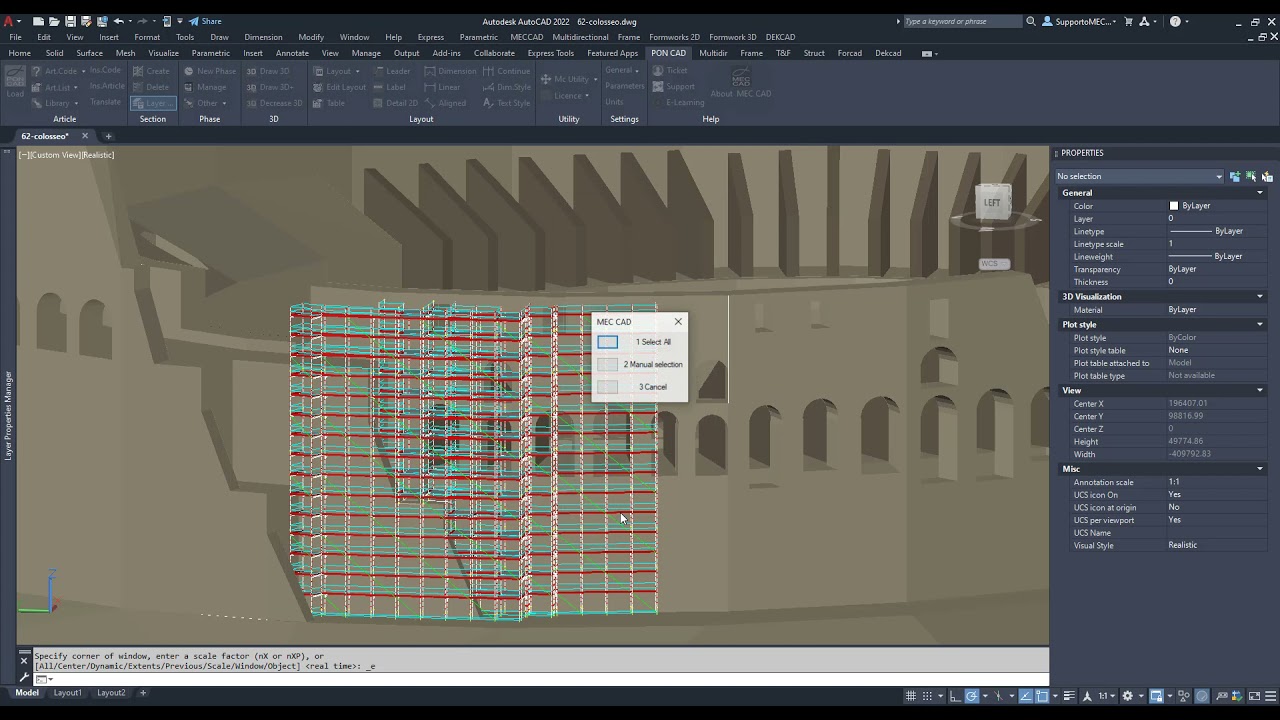Collapse the 3D Visualization section
Image resolution: width=1280 pixels, height=720 pixels.
[1259, 297]
